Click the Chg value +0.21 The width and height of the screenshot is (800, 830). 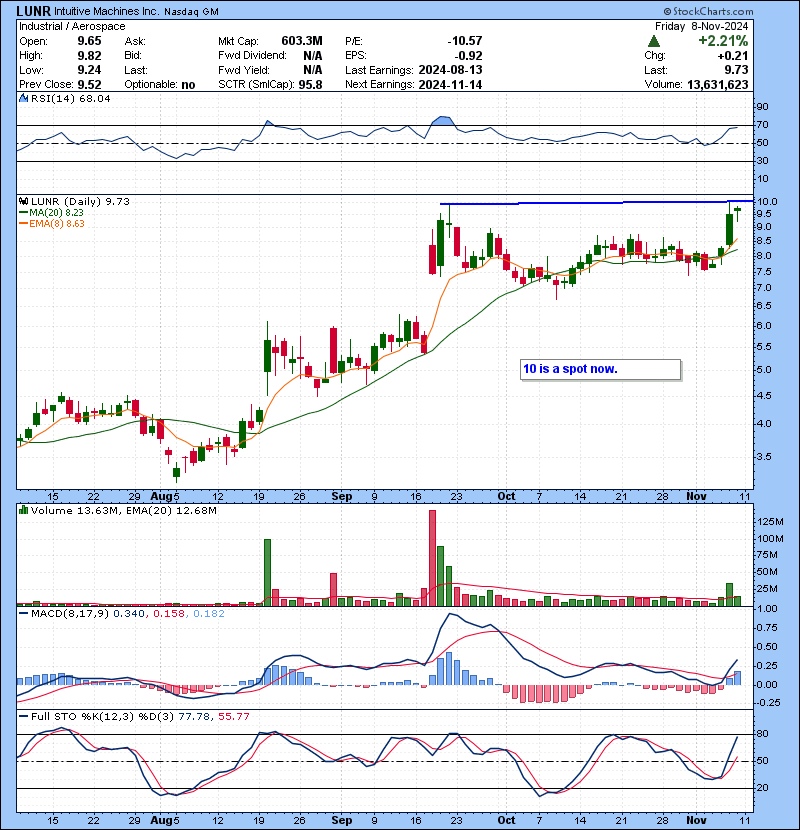click(733, 55)
